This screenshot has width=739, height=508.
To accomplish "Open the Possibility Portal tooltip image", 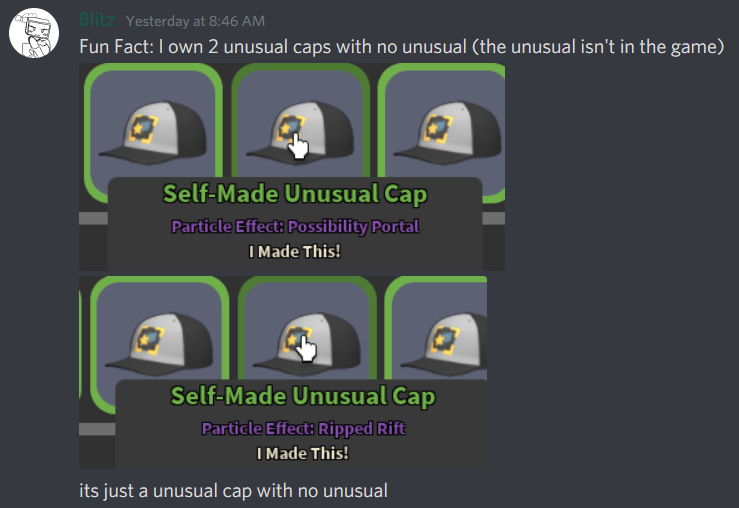I will point(292,167).
